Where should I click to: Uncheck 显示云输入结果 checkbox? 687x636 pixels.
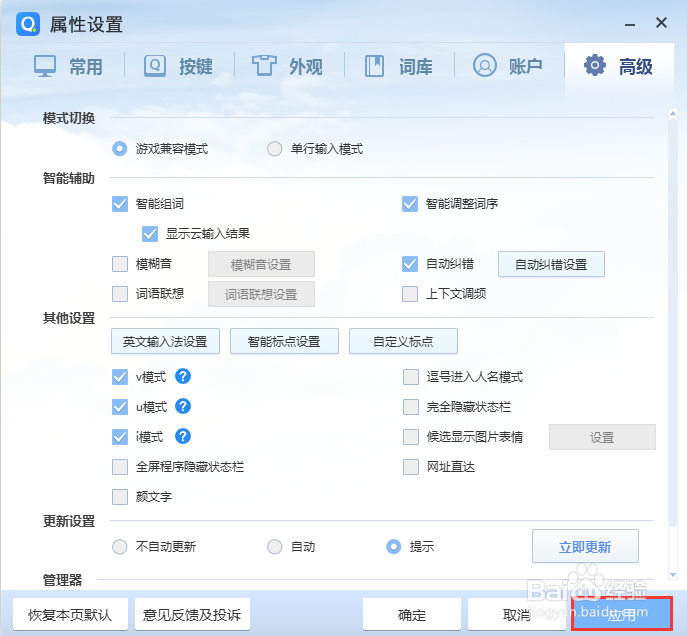pyautogui.click(x=150, y=234)
